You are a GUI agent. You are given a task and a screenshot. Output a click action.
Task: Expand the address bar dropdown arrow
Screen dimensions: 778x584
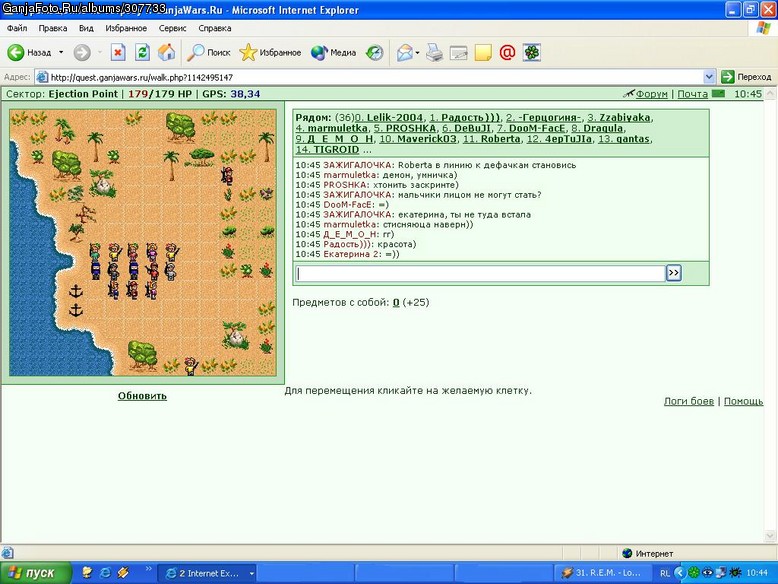709,77
